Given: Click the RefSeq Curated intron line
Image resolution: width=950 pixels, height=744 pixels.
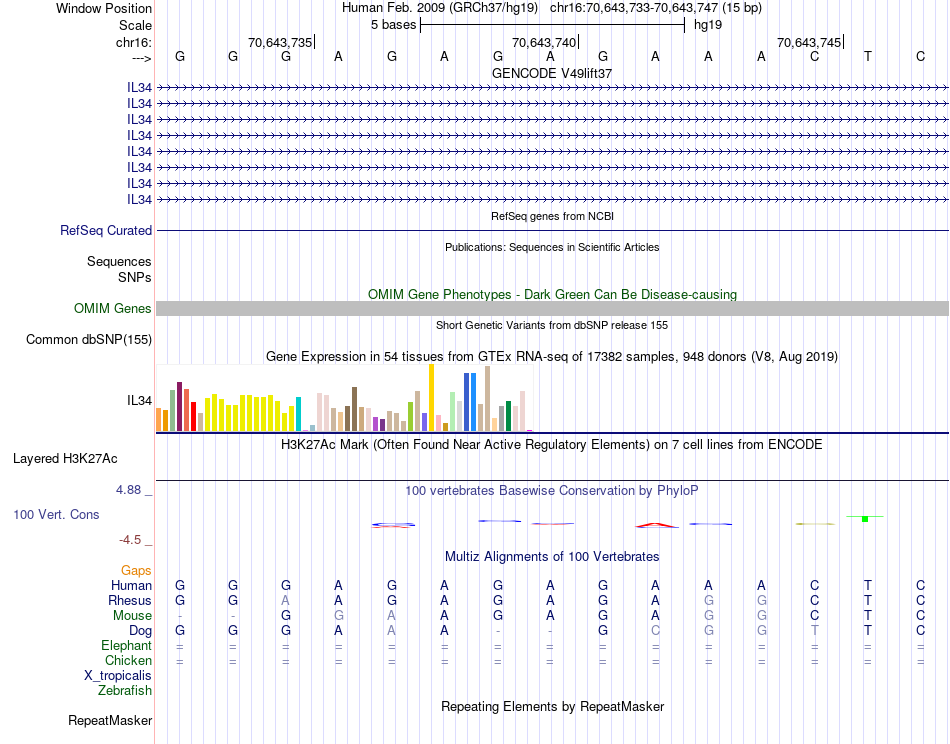Looking at the screenshot, I should tap(552, 230).
